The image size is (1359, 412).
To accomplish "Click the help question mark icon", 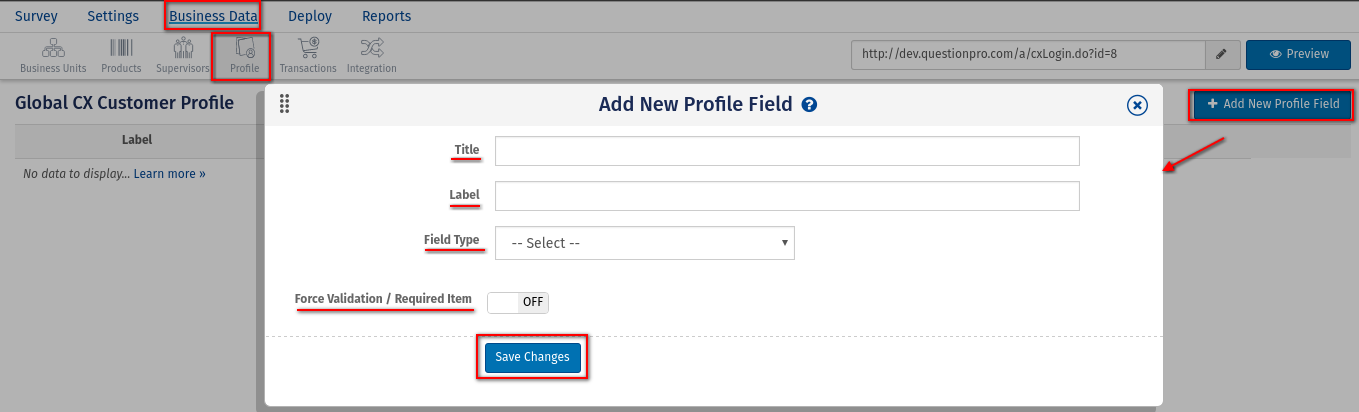I will (810, 104).
